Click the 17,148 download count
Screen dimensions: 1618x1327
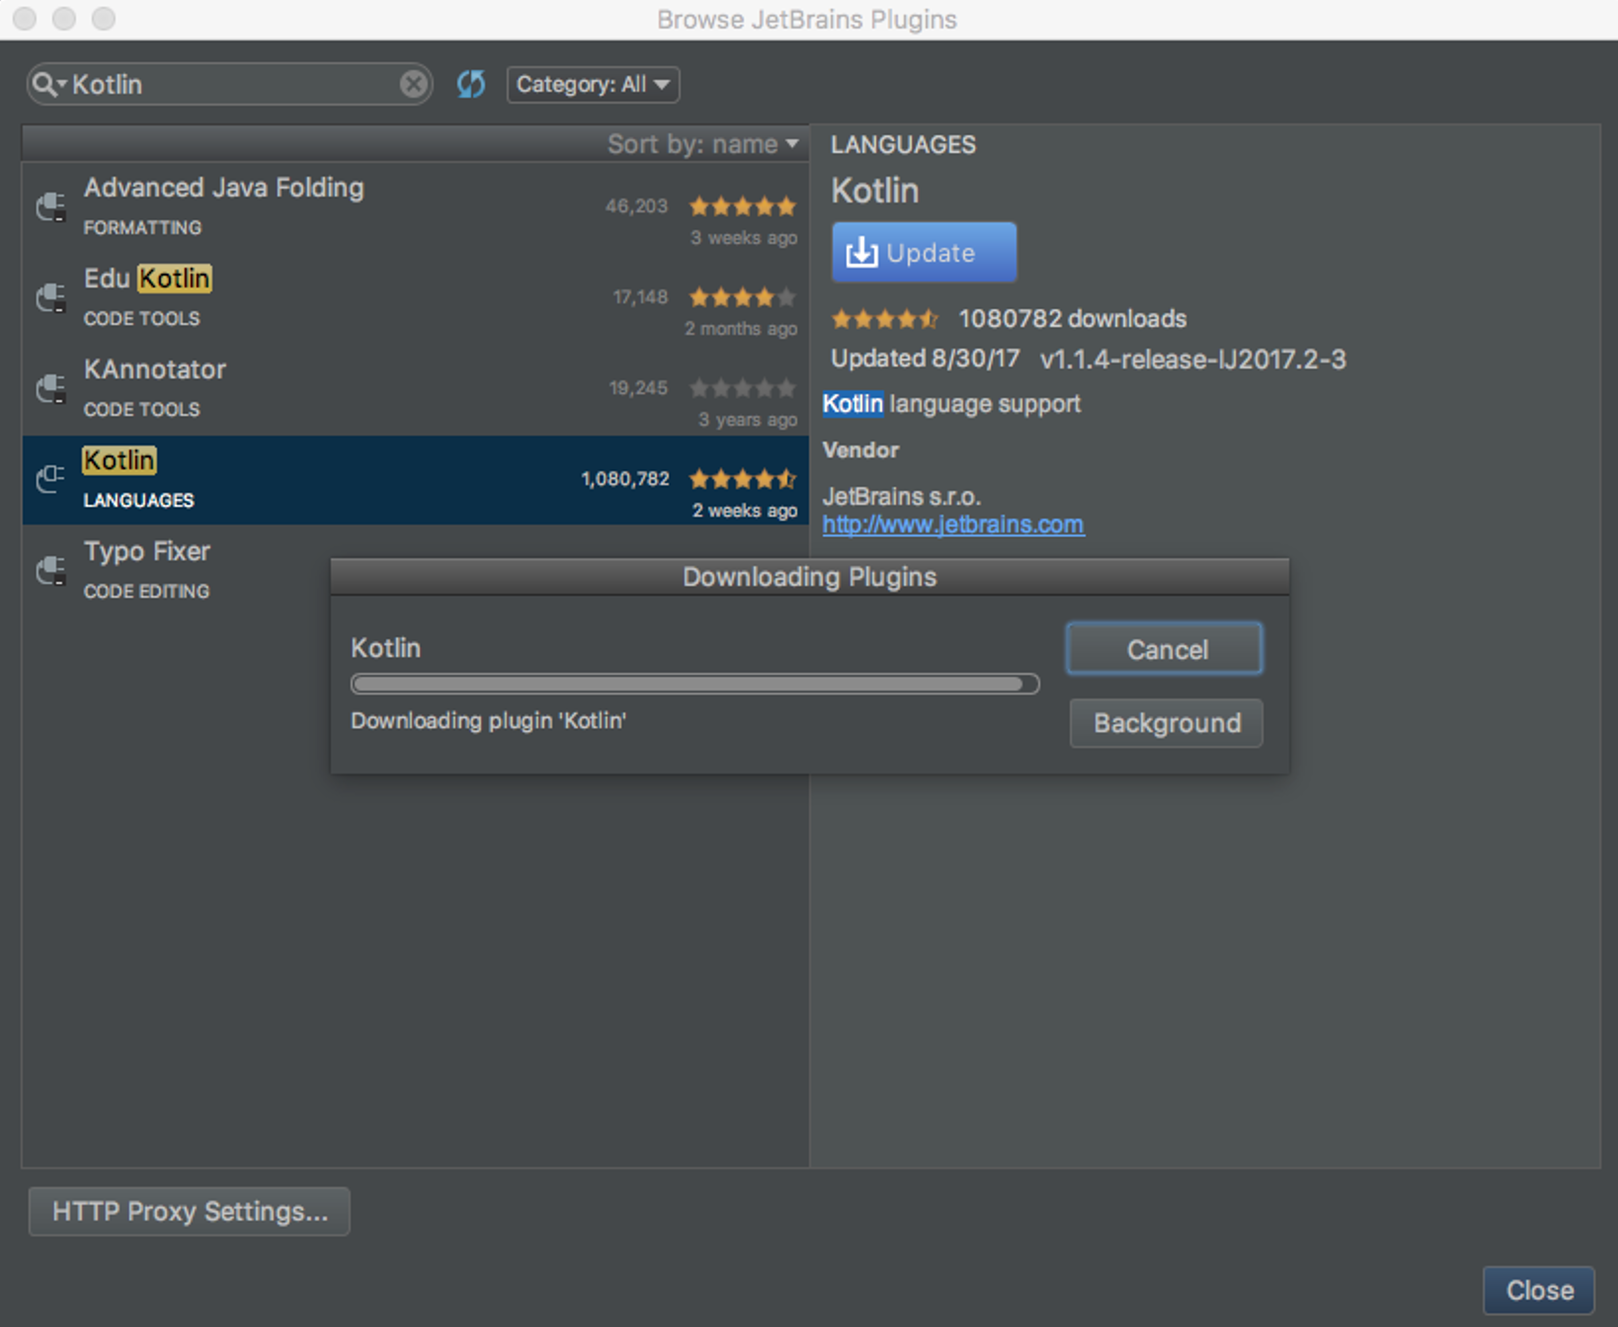(640, 298)
